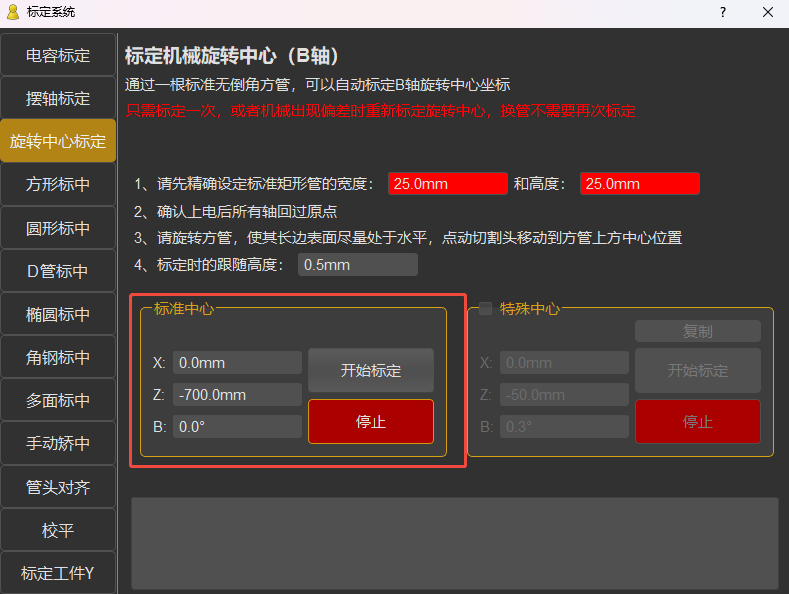Click 开始标定 in 标准中心 panel
789x594 pixels.
[x=371, y=370]
